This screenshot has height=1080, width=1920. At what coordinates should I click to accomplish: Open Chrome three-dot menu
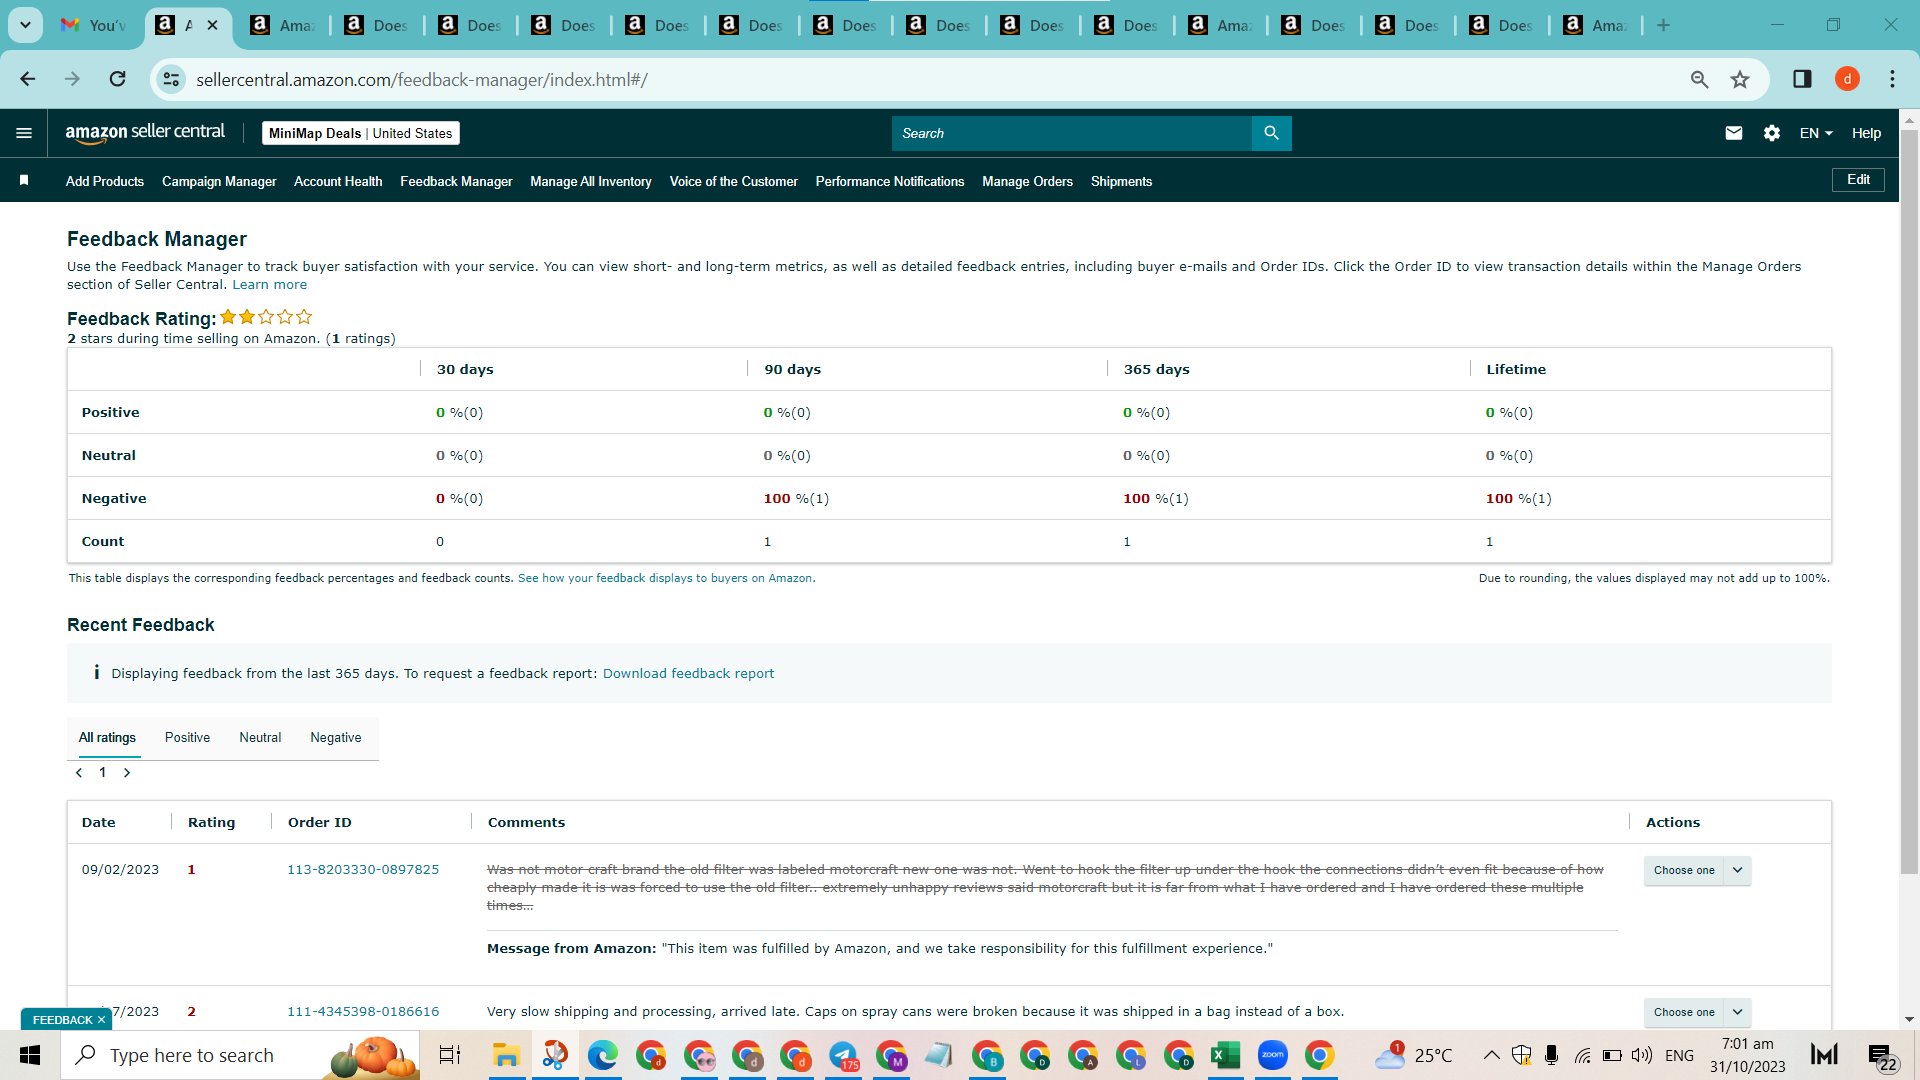pyautogui.click(x=1892, y=79)
